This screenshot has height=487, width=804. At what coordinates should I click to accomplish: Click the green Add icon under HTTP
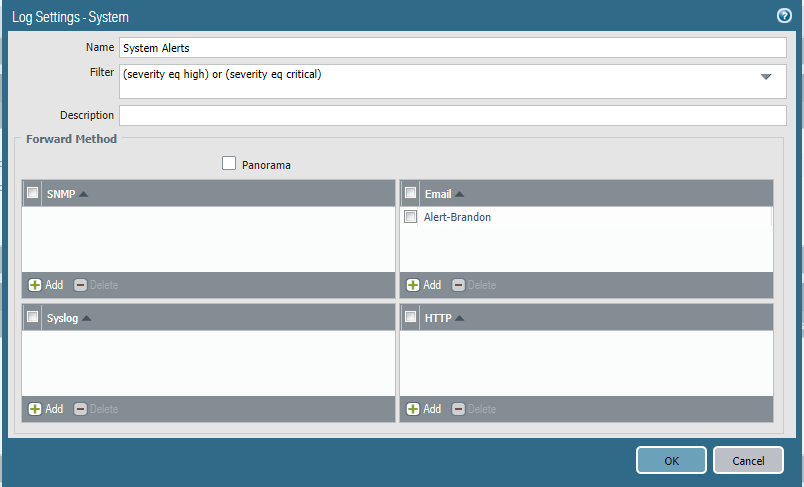[413, 409]
